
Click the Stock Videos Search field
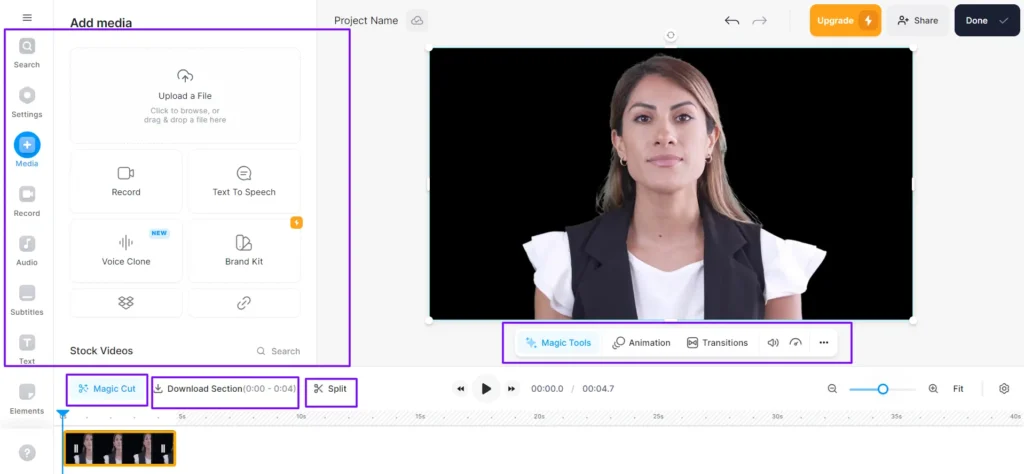(x=279, y=351)
